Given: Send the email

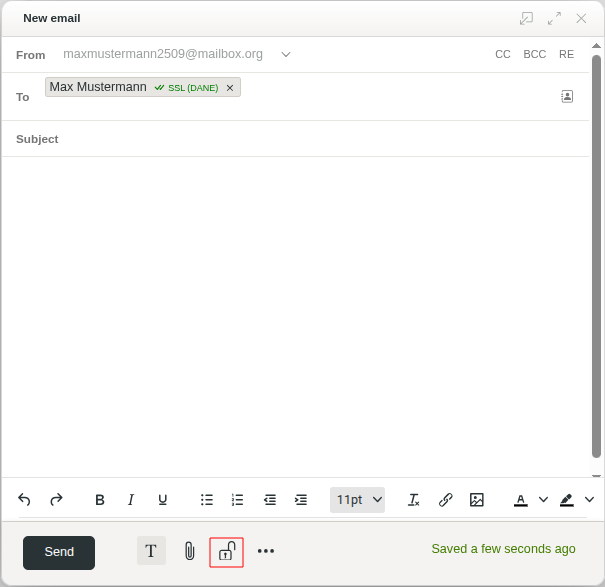Looking at the screenshot, I should (x=59, y=552).
